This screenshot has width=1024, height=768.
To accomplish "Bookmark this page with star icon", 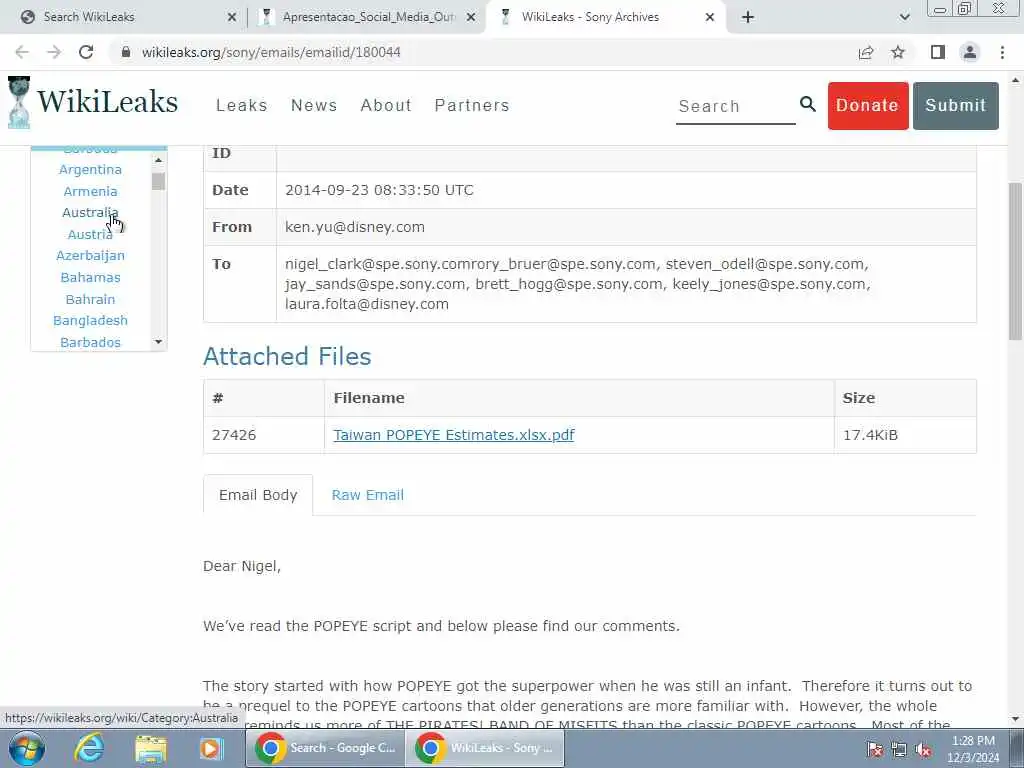I will [x=898, y=52].
